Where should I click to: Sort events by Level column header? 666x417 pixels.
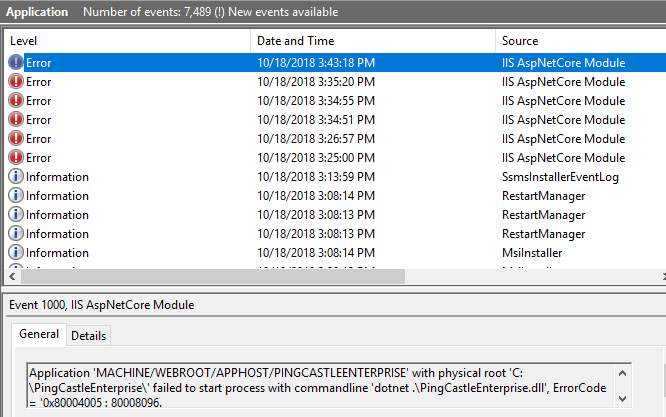click(x=127, y=41)
